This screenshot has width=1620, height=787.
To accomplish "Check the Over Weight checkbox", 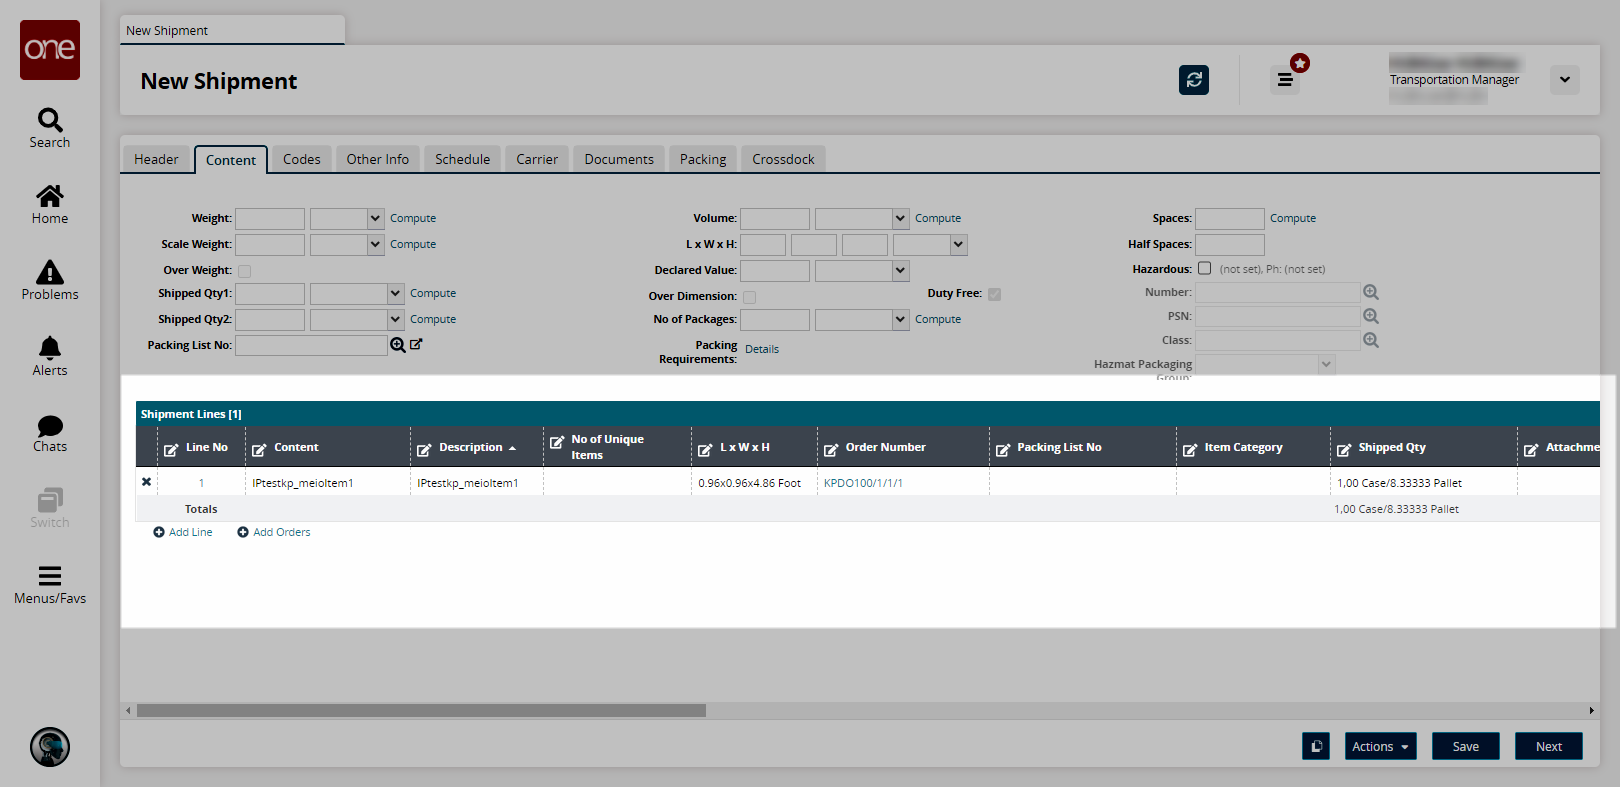I will pos(245,271).
